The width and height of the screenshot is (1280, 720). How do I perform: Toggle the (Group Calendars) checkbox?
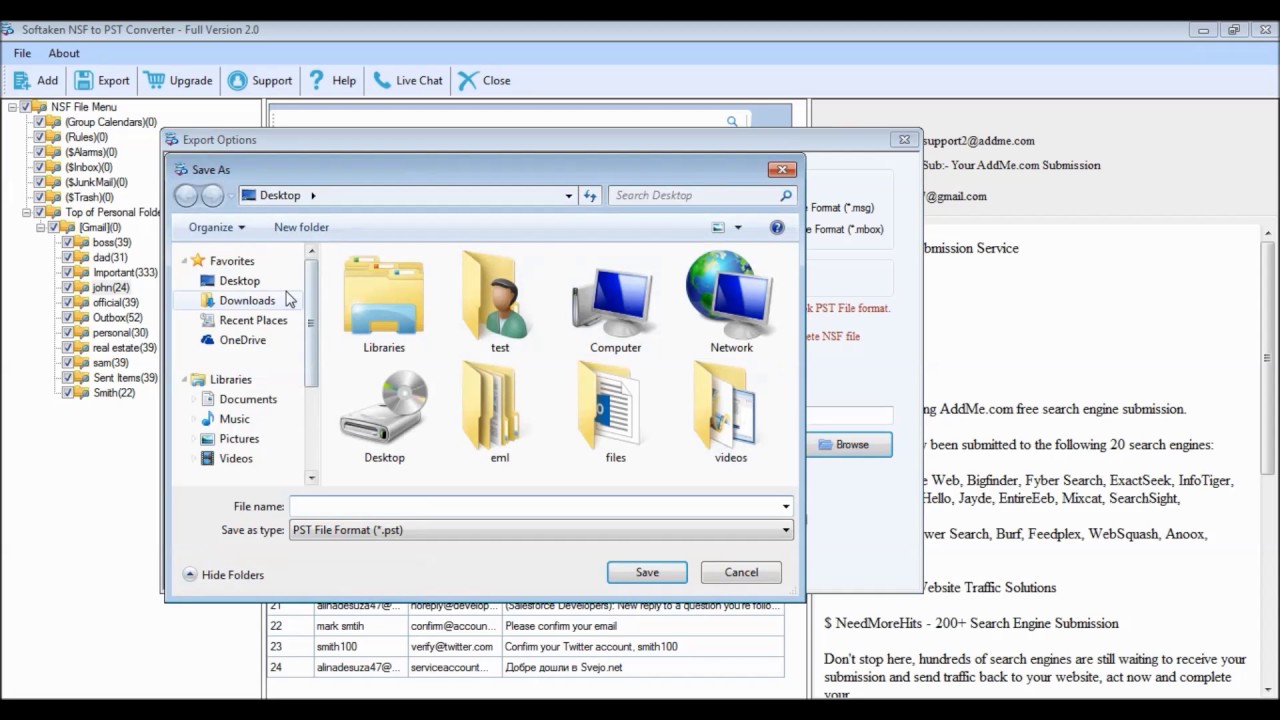tap(40, 122)
